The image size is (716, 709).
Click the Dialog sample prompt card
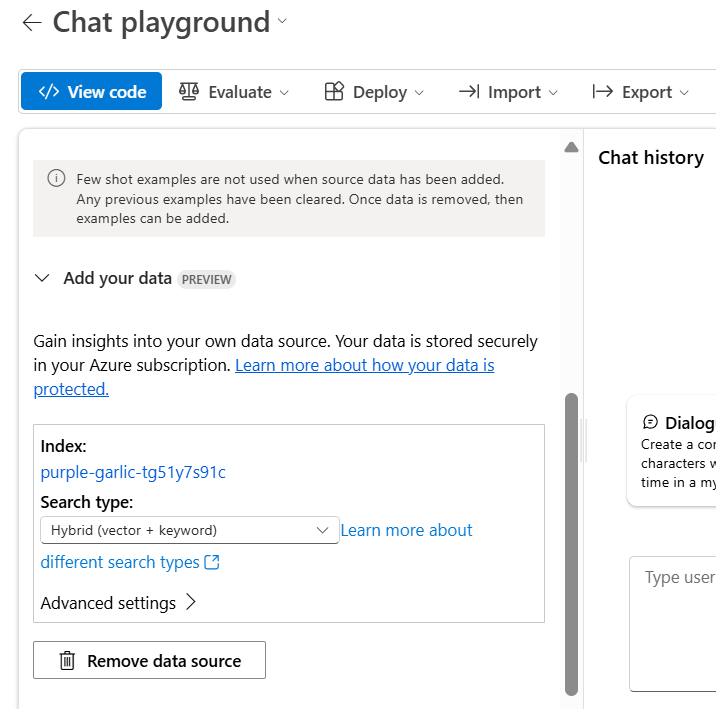tap(671, 451)
